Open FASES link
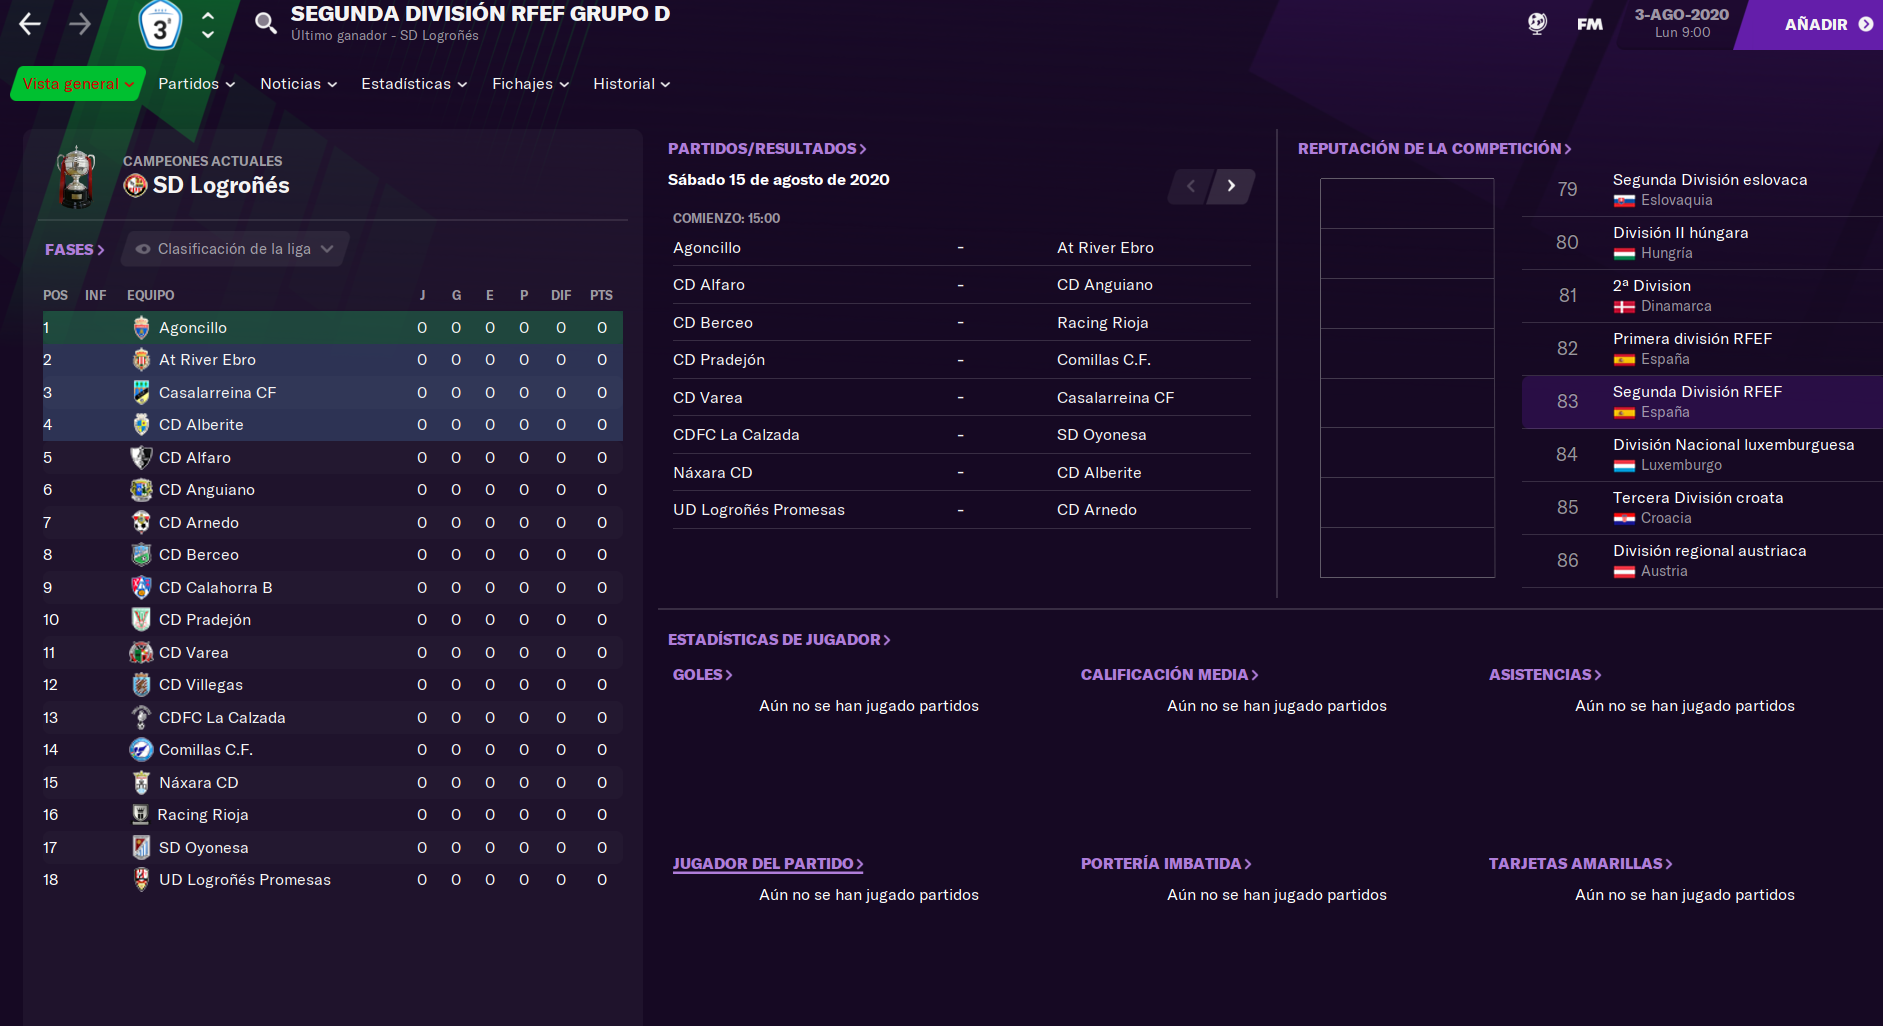The width and height of the screenshot is (1883, 1026). tap(75, 249)
